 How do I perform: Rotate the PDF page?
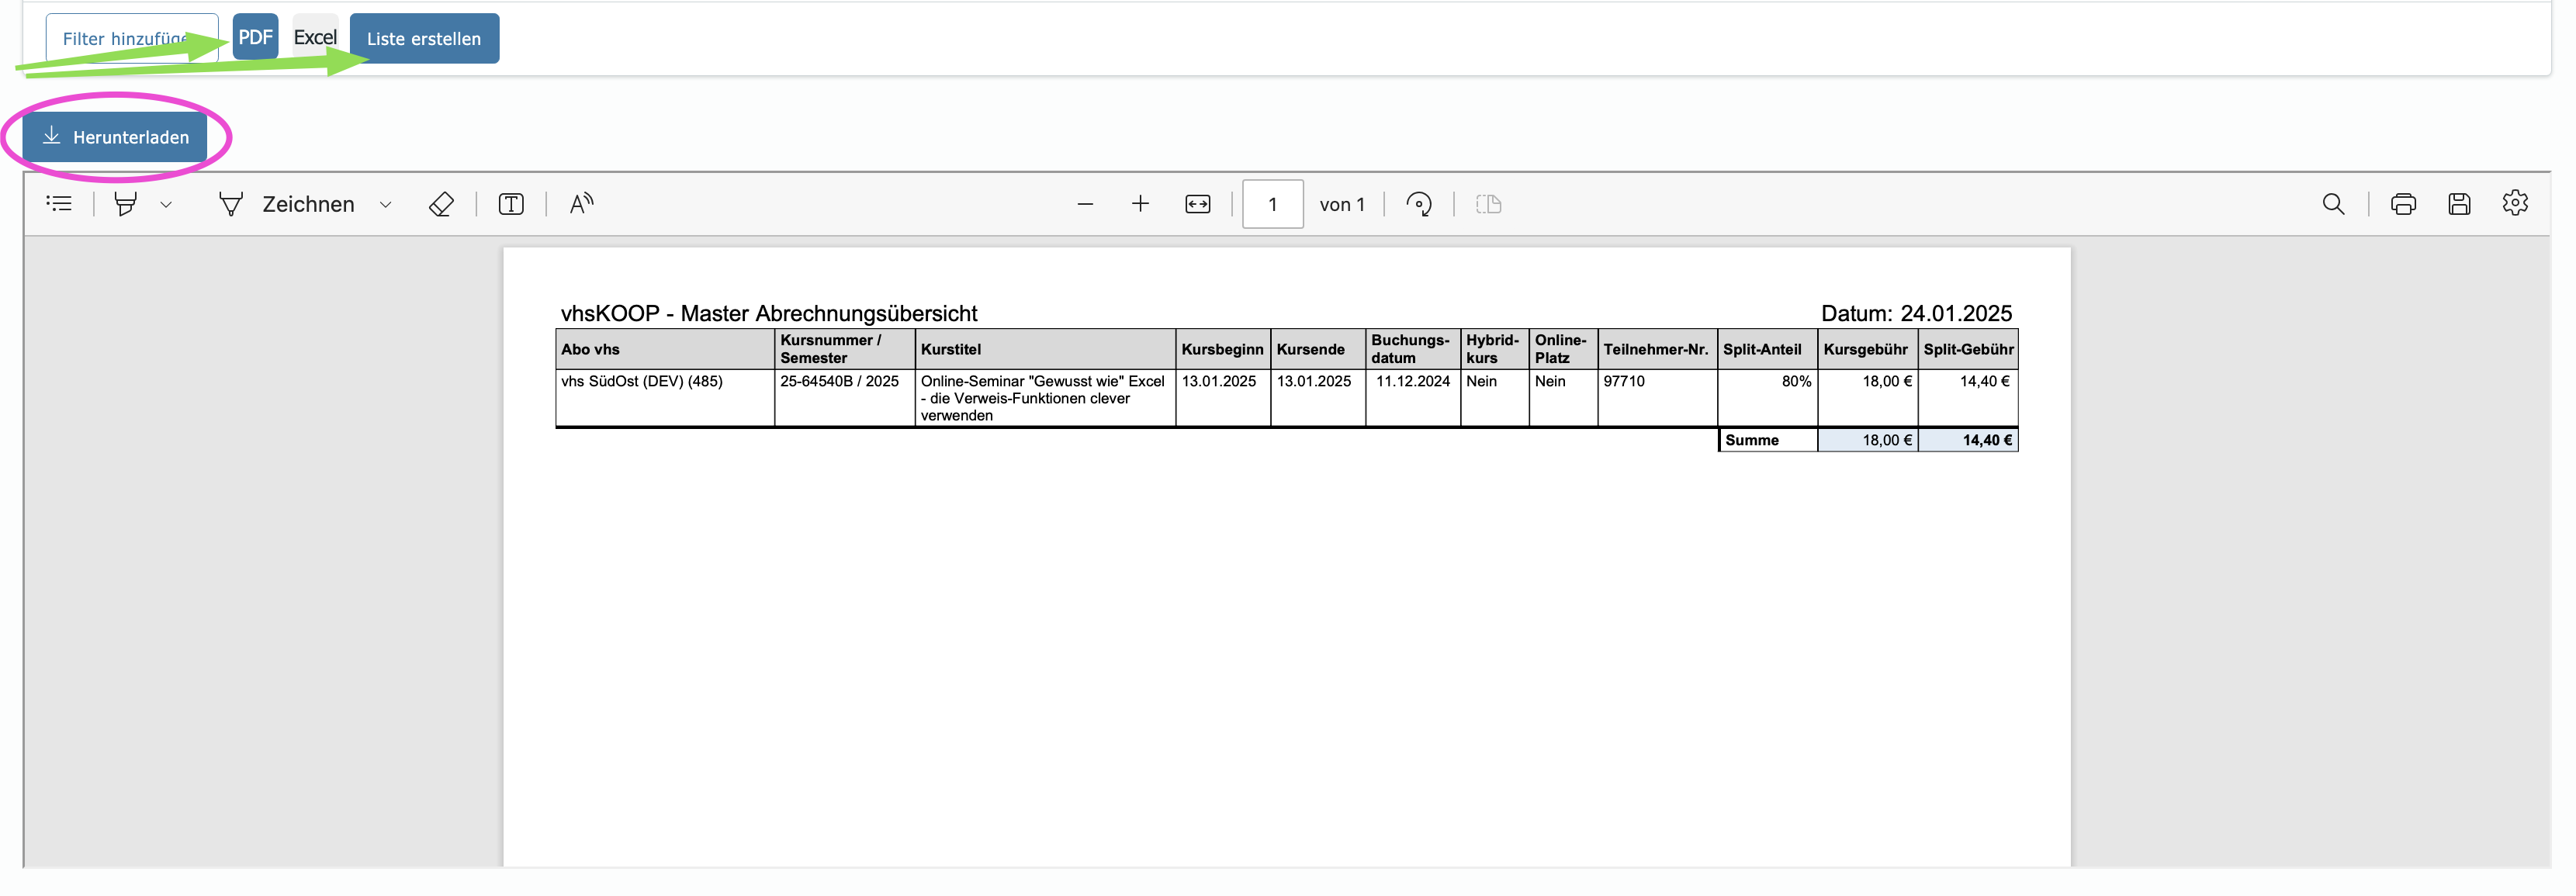(x=1418, y=204)
